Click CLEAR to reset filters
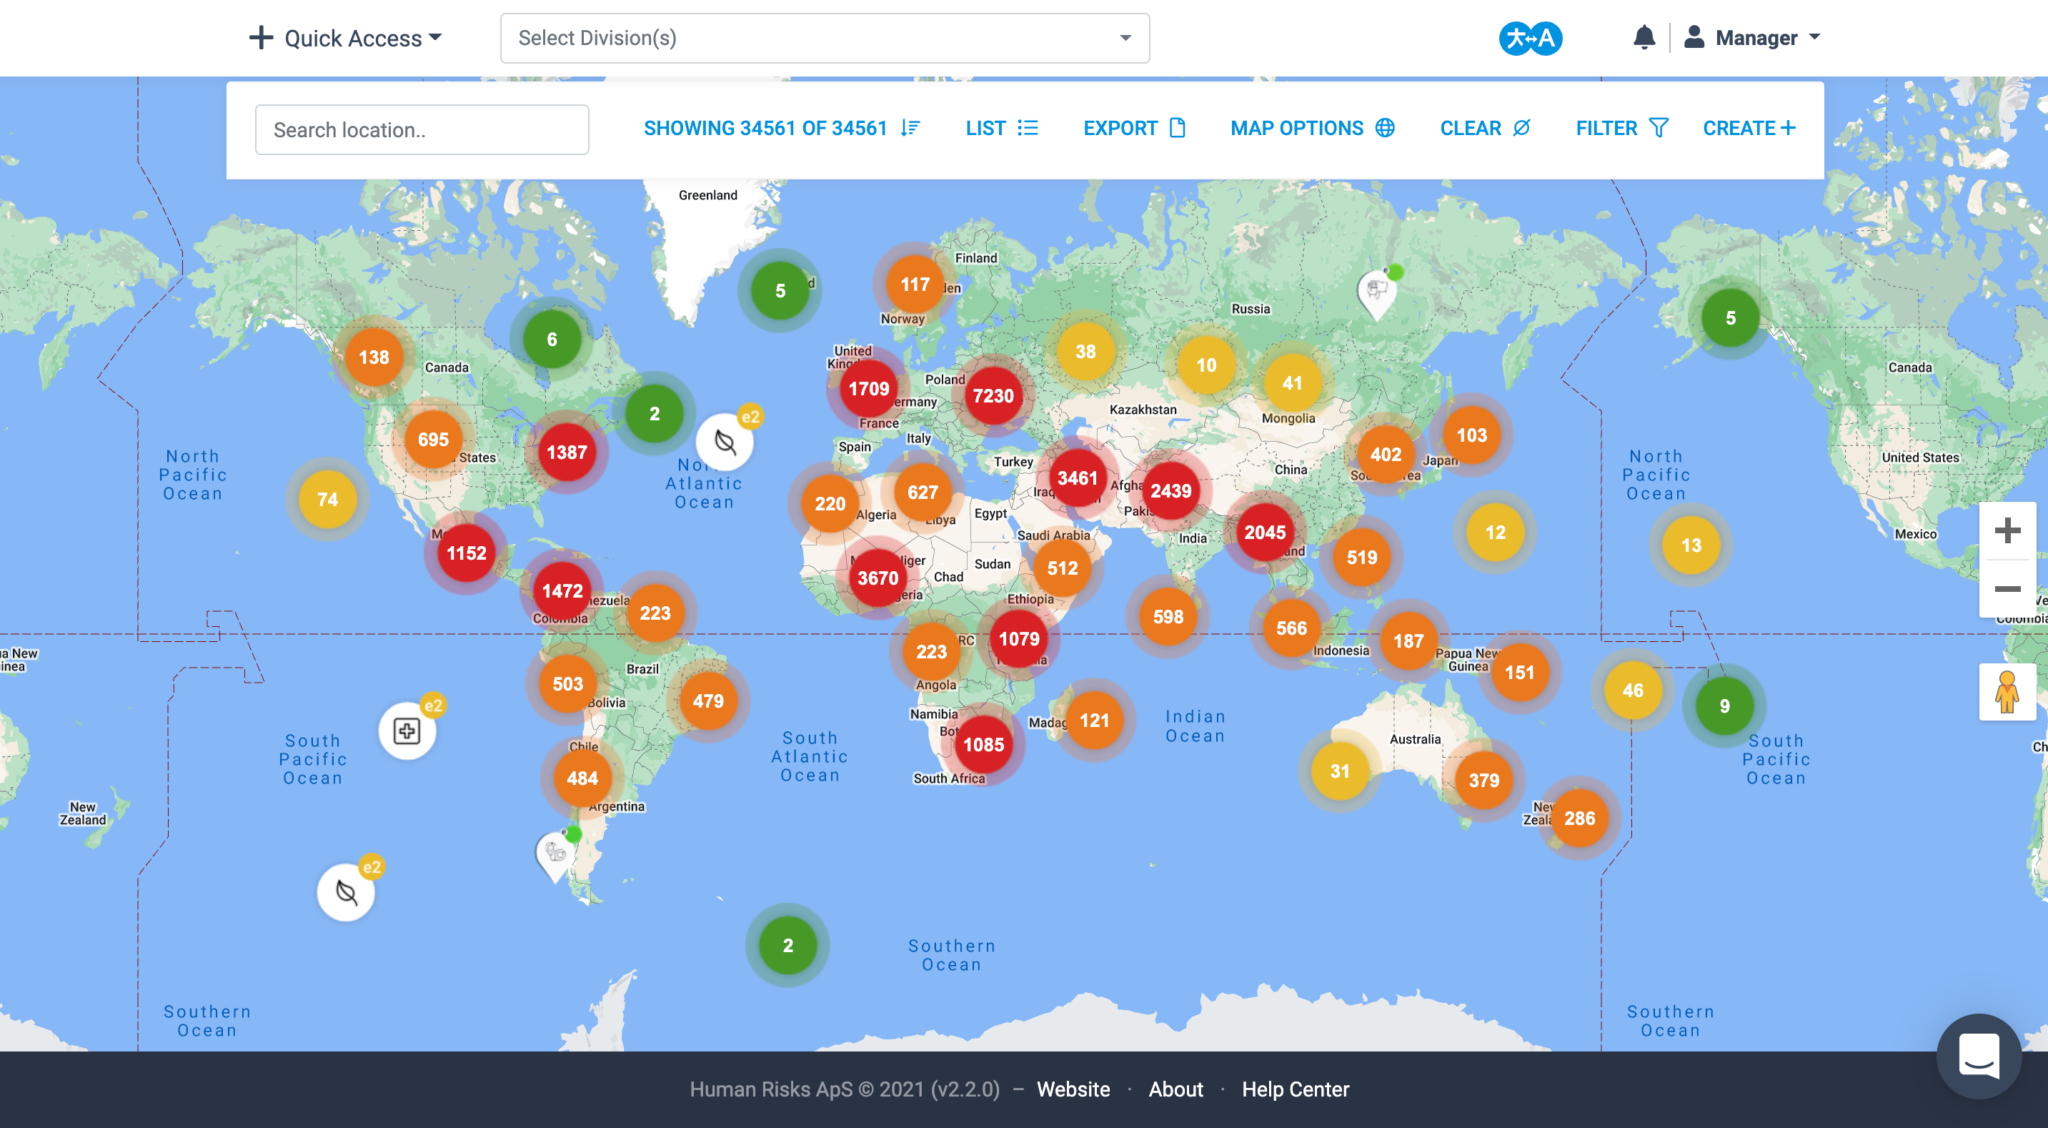This screenshot has height=1128, width=2048. [x=1485, y=128]
